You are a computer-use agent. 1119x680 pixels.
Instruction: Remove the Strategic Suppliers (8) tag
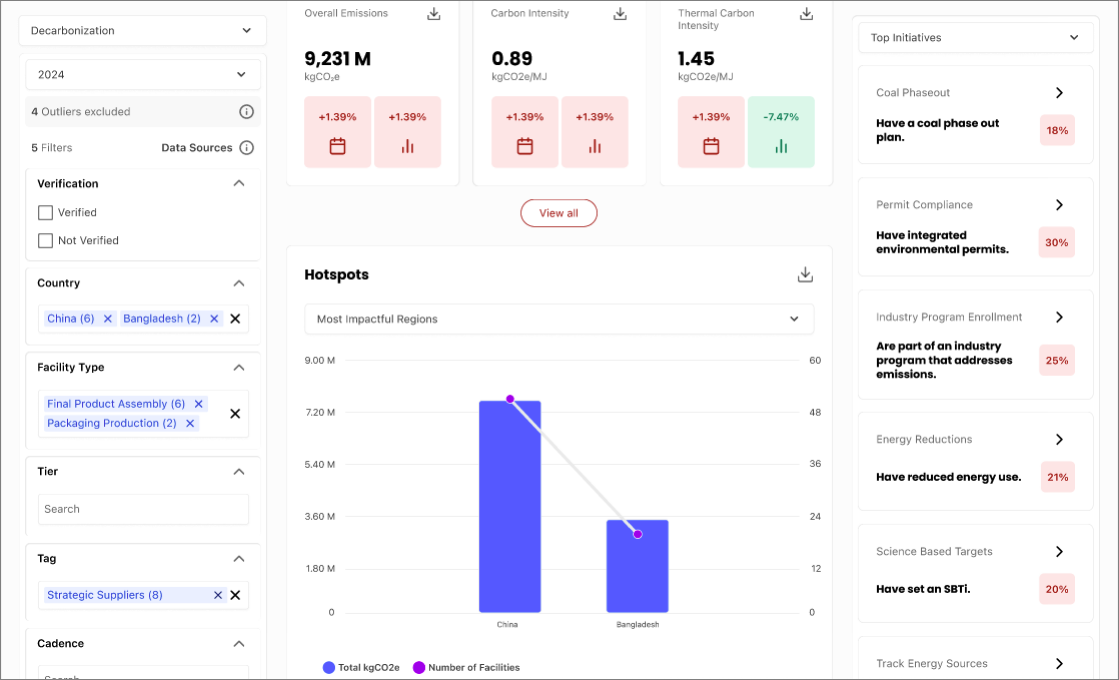[x=218, y=595]
